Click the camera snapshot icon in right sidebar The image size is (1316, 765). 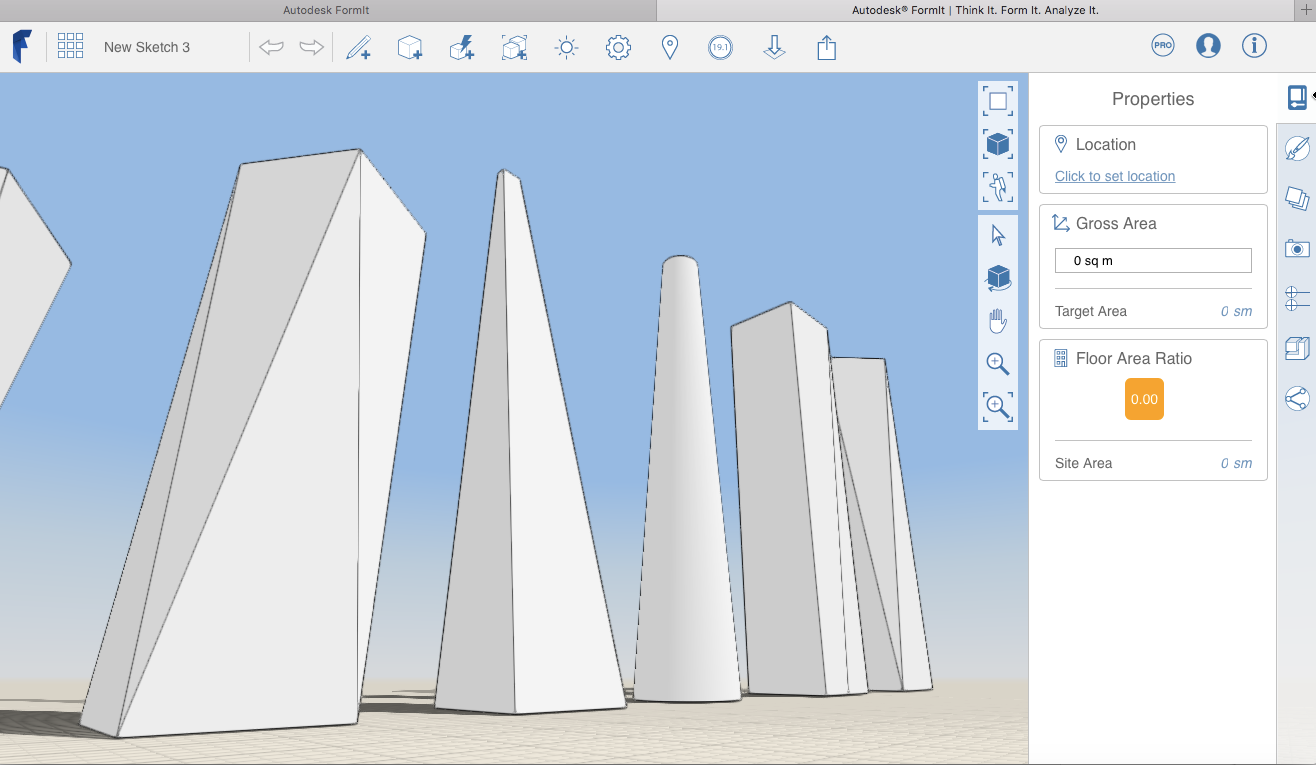coord(1296,248)
